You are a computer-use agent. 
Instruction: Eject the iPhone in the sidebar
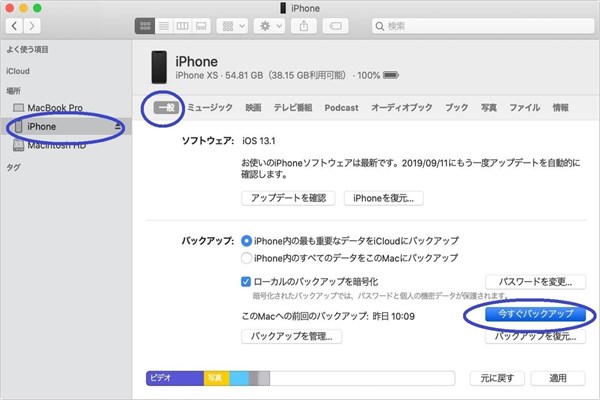tap(118, 127)
